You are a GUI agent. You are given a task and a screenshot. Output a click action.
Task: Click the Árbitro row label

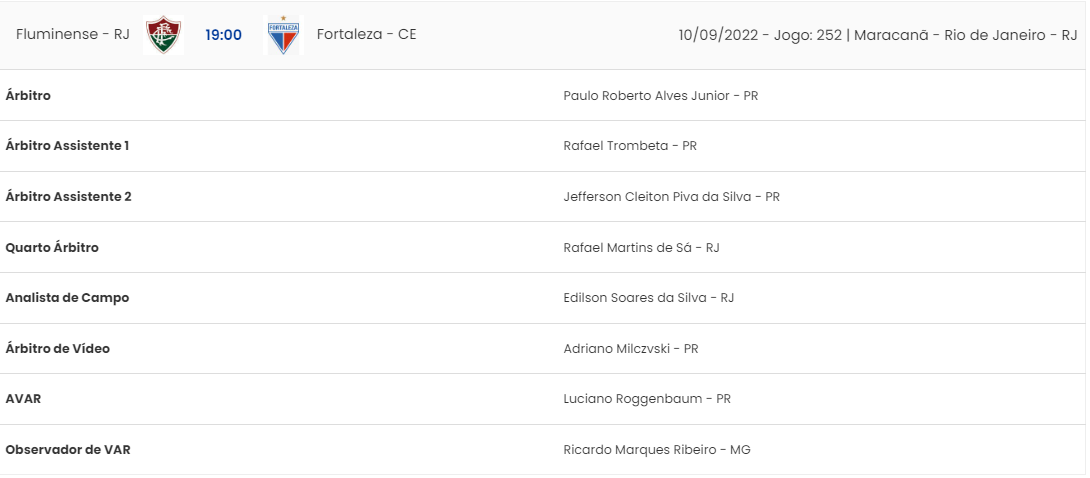point(28,95)
